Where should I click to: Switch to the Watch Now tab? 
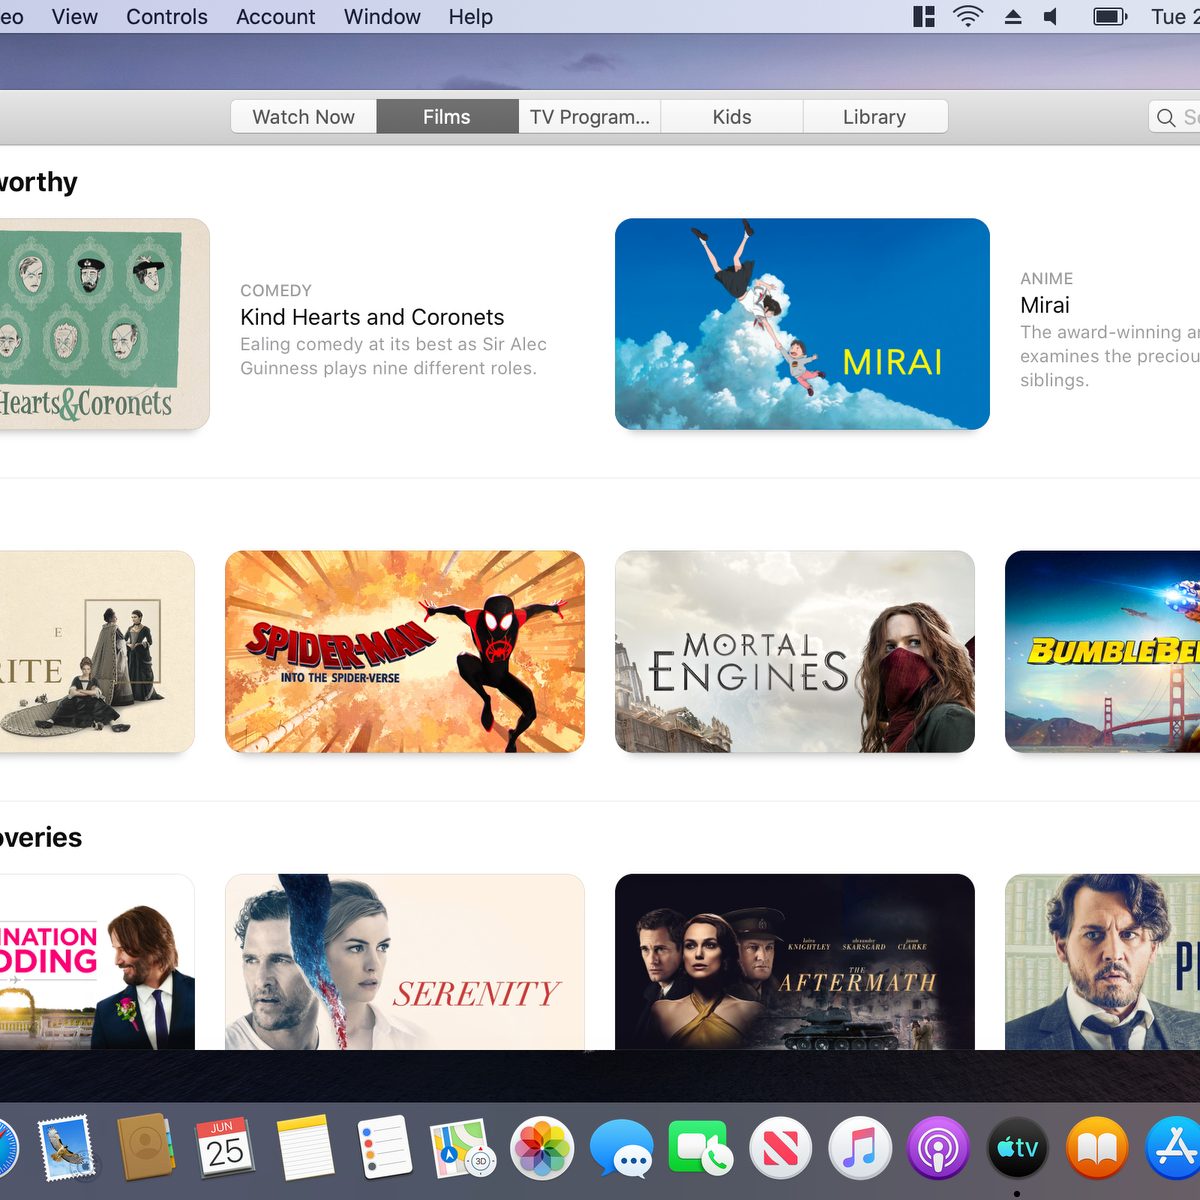[304, 117]
